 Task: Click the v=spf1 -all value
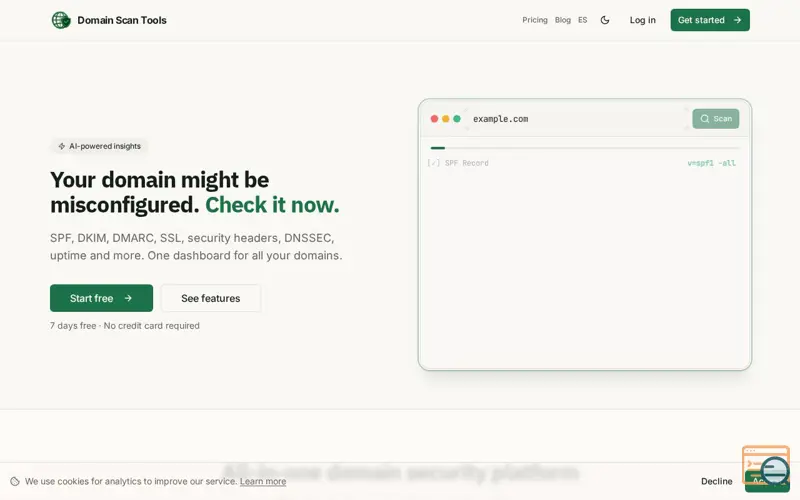pos(711,163)
